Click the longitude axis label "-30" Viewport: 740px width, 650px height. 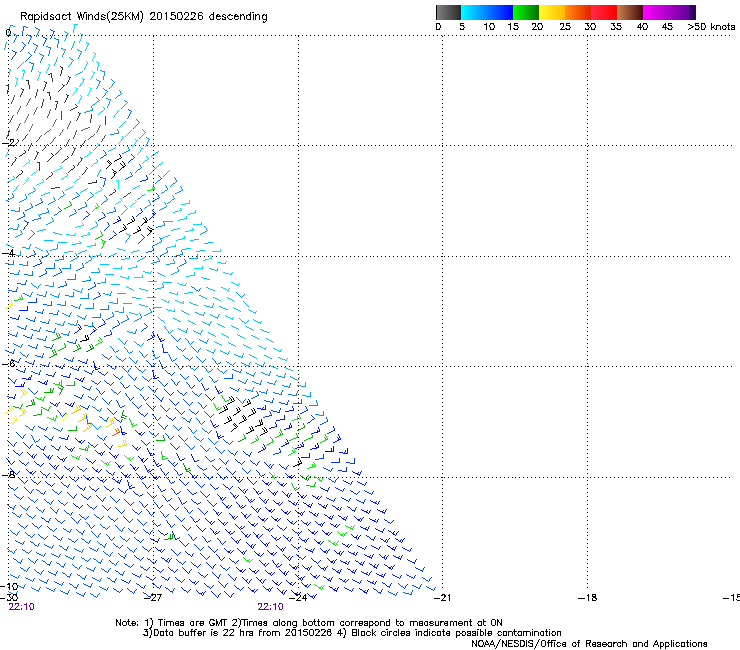(x=9, y=597)
